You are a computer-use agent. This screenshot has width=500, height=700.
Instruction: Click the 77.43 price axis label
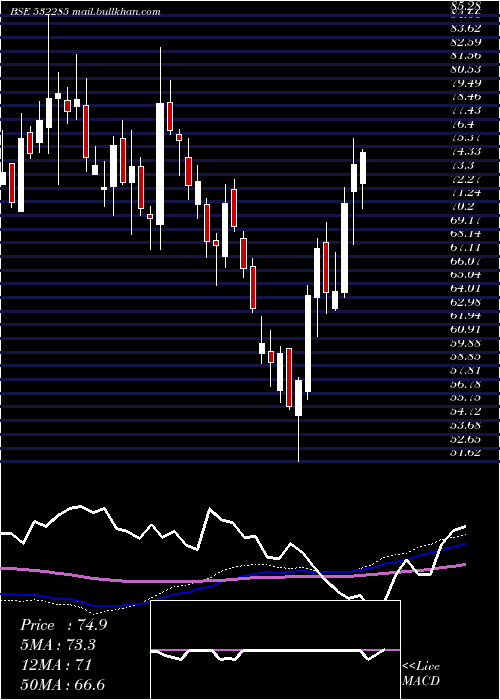click(x=466, y=110)
